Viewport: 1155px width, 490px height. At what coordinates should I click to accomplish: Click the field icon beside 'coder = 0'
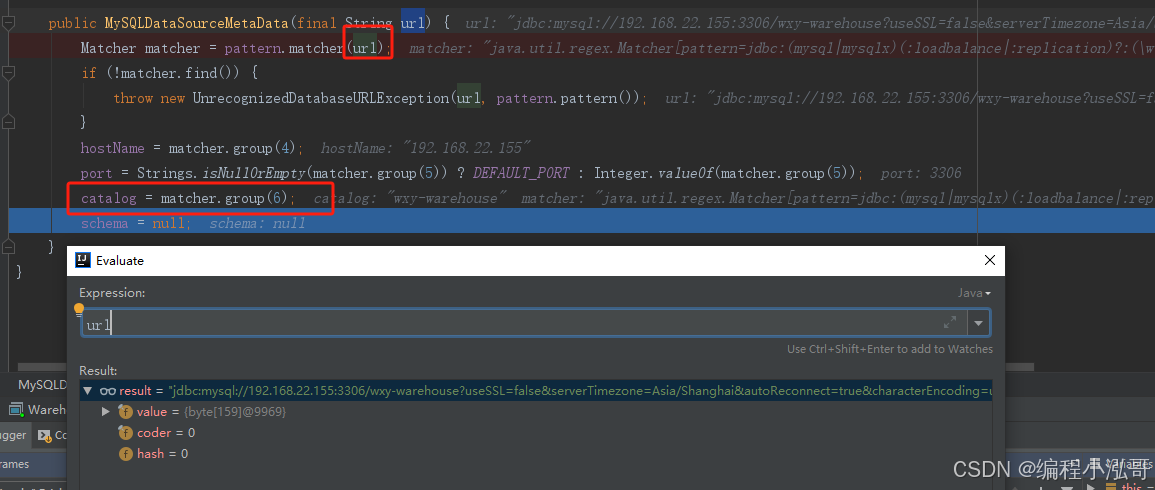125,433
